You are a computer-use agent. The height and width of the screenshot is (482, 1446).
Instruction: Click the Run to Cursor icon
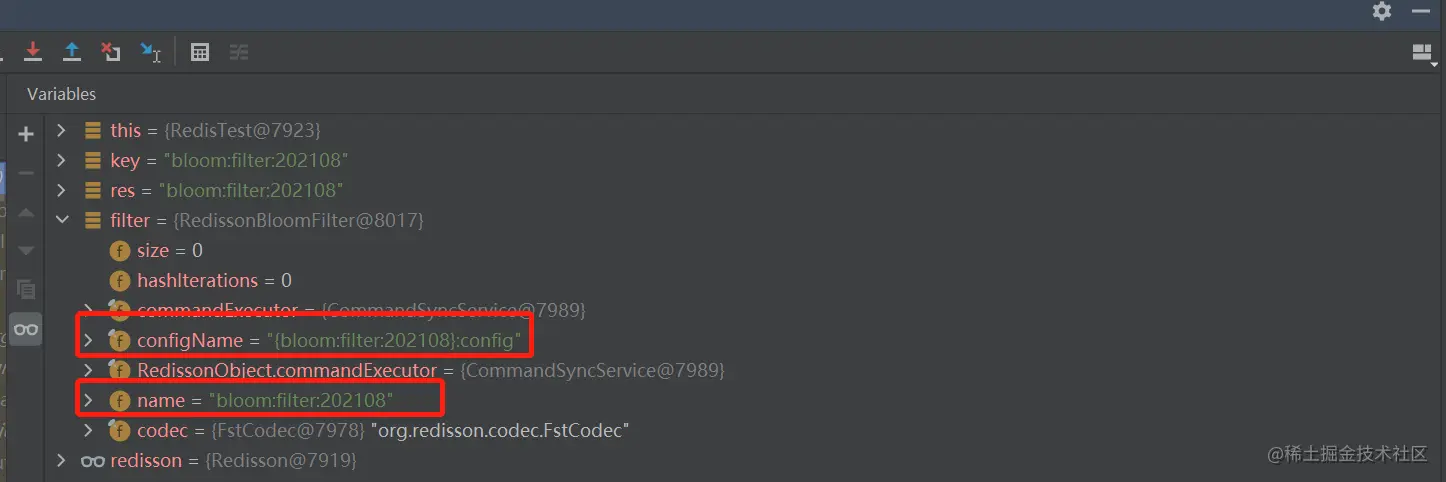pyautogui.click(x=150, y=52)
